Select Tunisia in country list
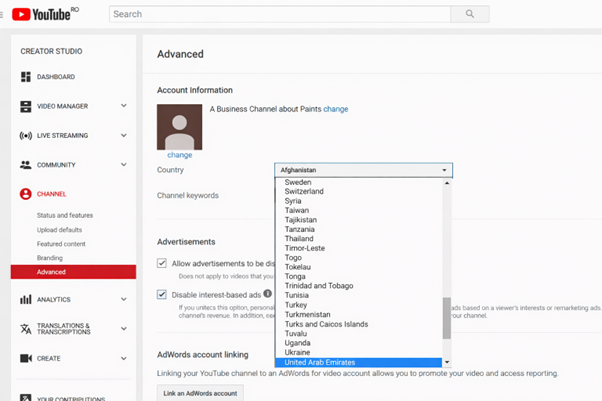The height and width of the screenshot is (401, 602). click(359, 295)
